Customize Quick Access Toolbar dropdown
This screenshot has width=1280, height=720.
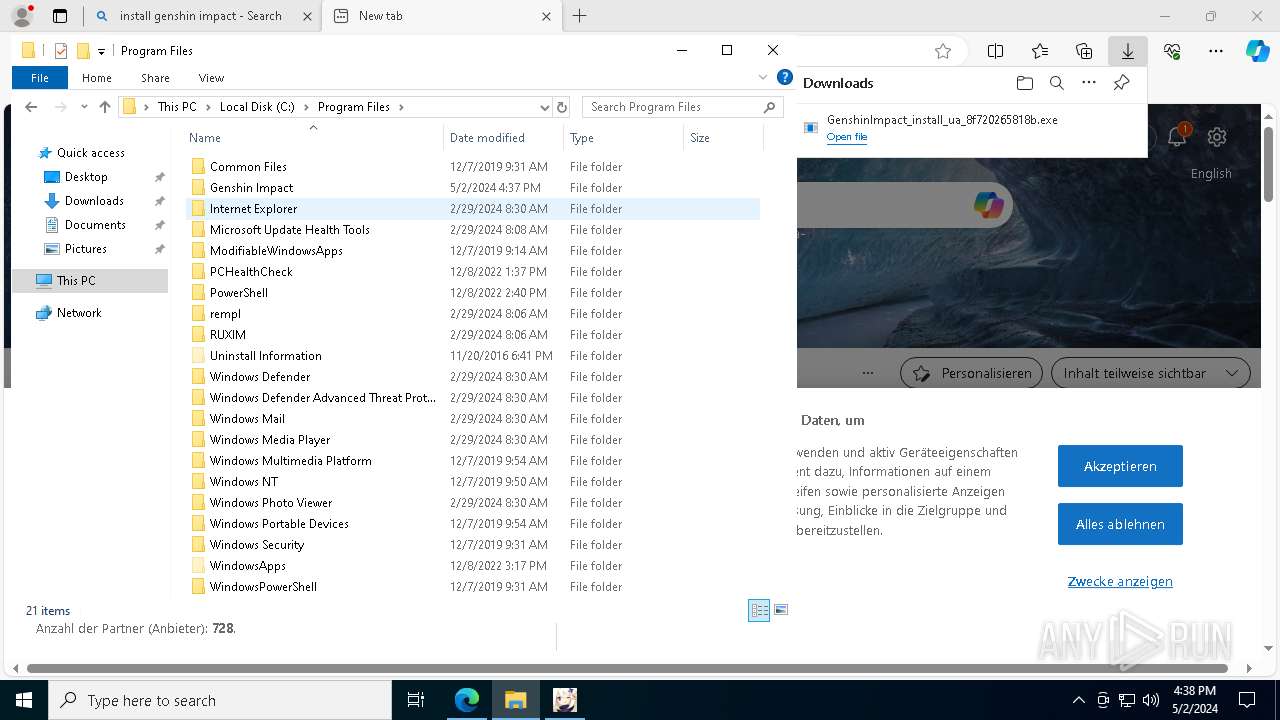tap(101, 52)
